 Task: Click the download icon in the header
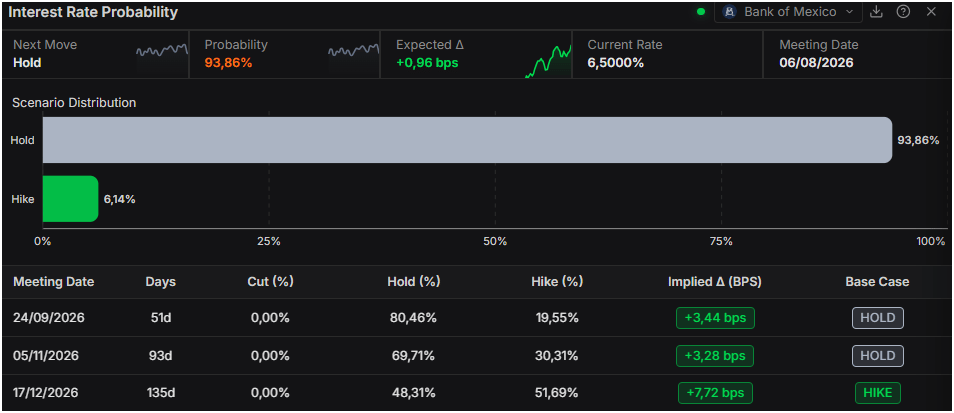coord(876,12)
